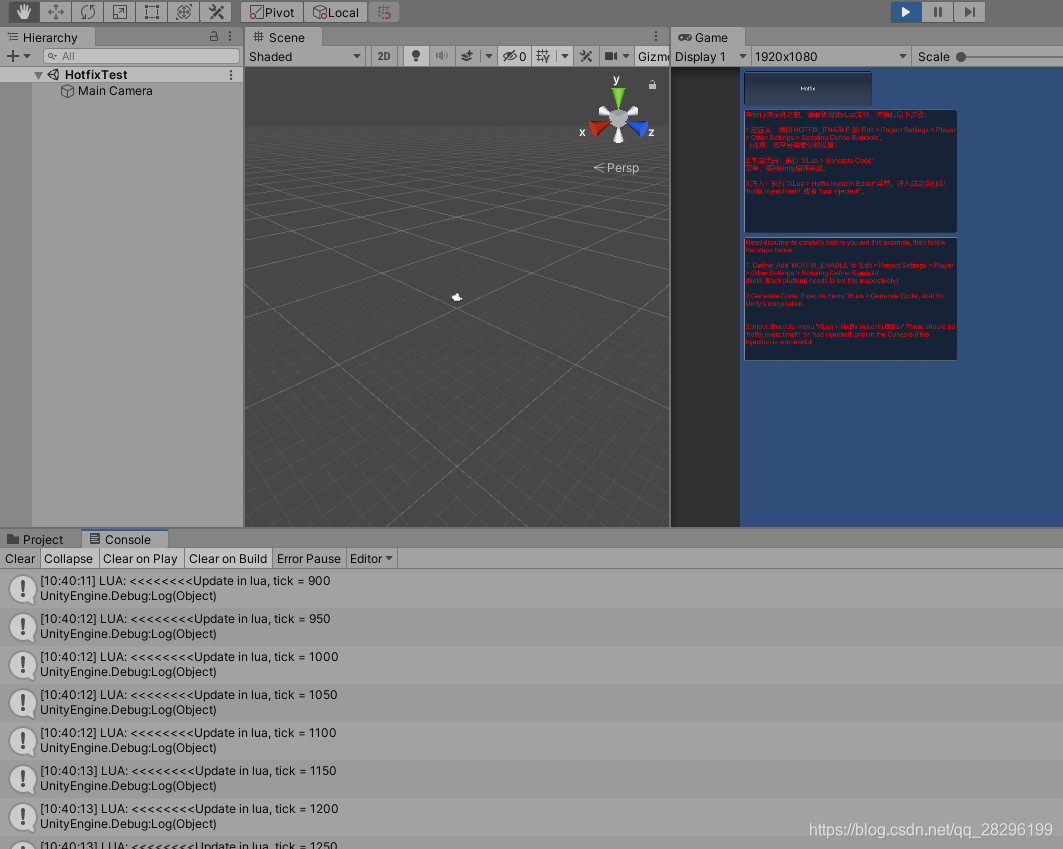Toggle hidden objects visibility counter
Screen dimensions: 1063x849
coord(514,57)
